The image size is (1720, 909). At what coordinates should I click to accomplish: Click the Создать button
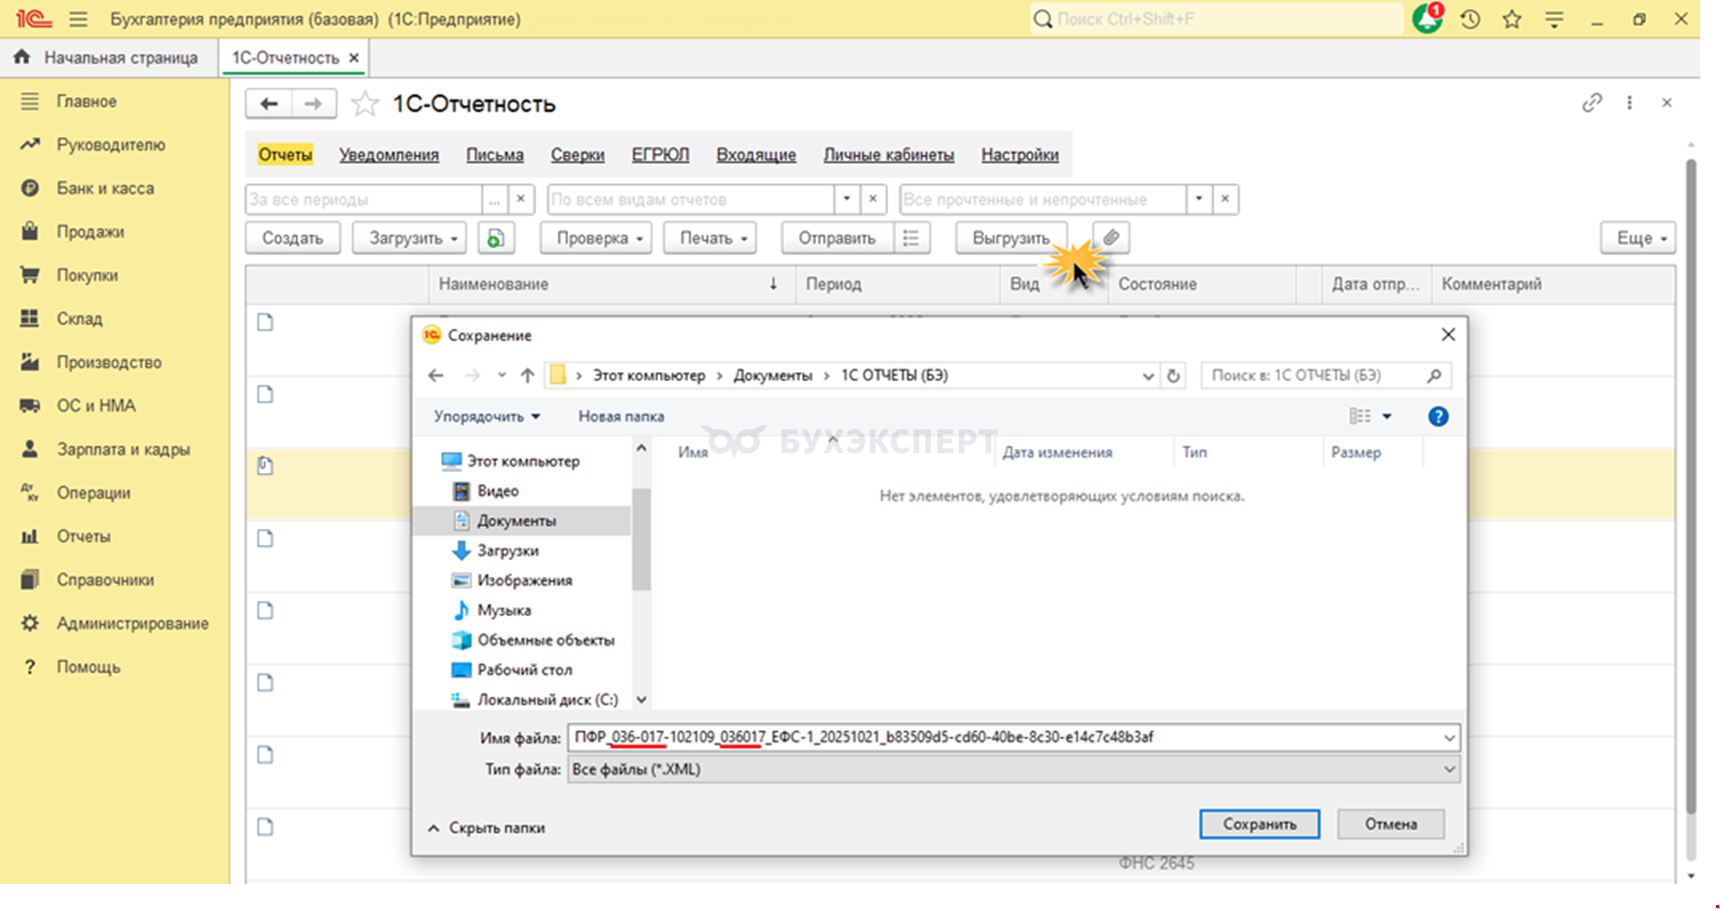click(293, 238)
